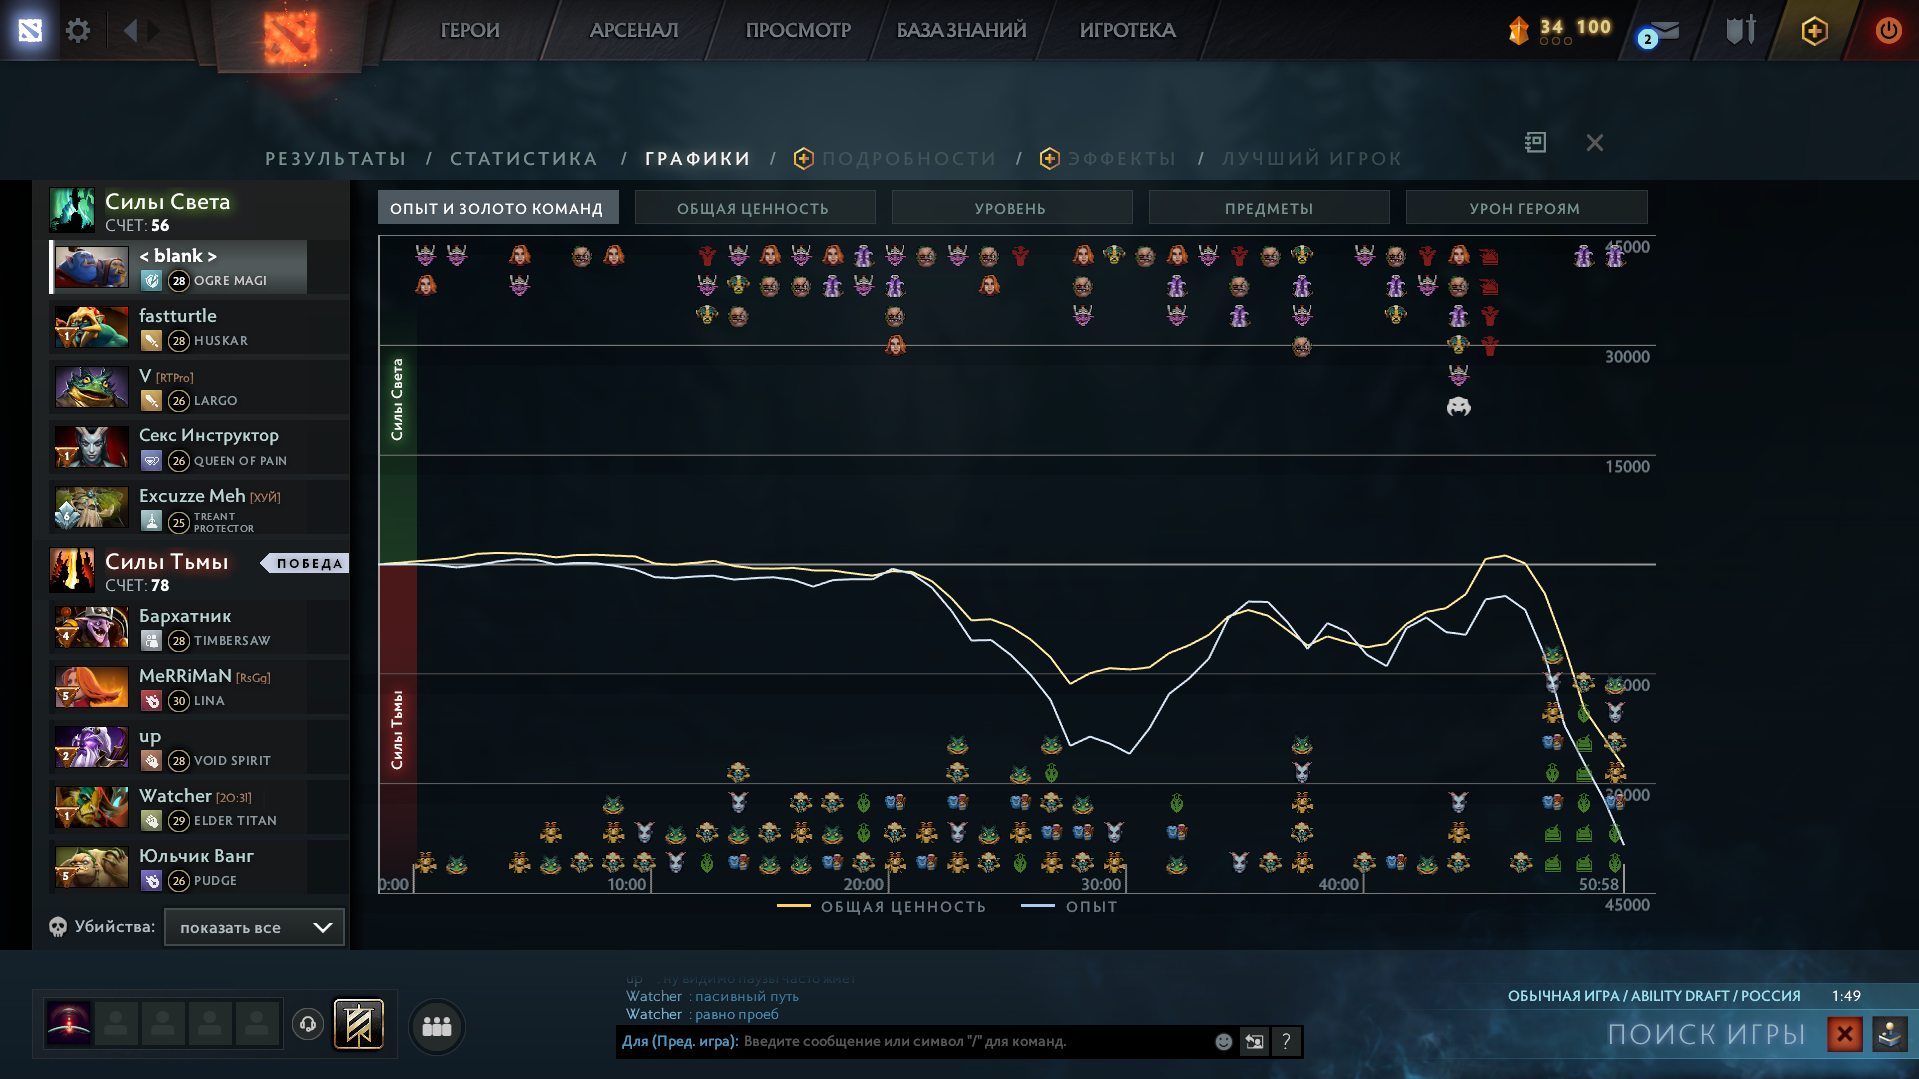Switch to the Результаты tab
1919x1079 pixels.
pos(336,158)
